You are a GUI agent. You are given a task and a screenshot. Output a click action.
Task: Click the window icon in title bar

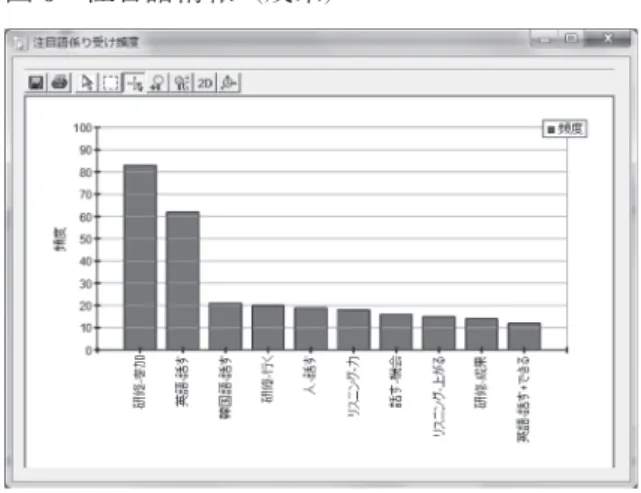point(20,43)
